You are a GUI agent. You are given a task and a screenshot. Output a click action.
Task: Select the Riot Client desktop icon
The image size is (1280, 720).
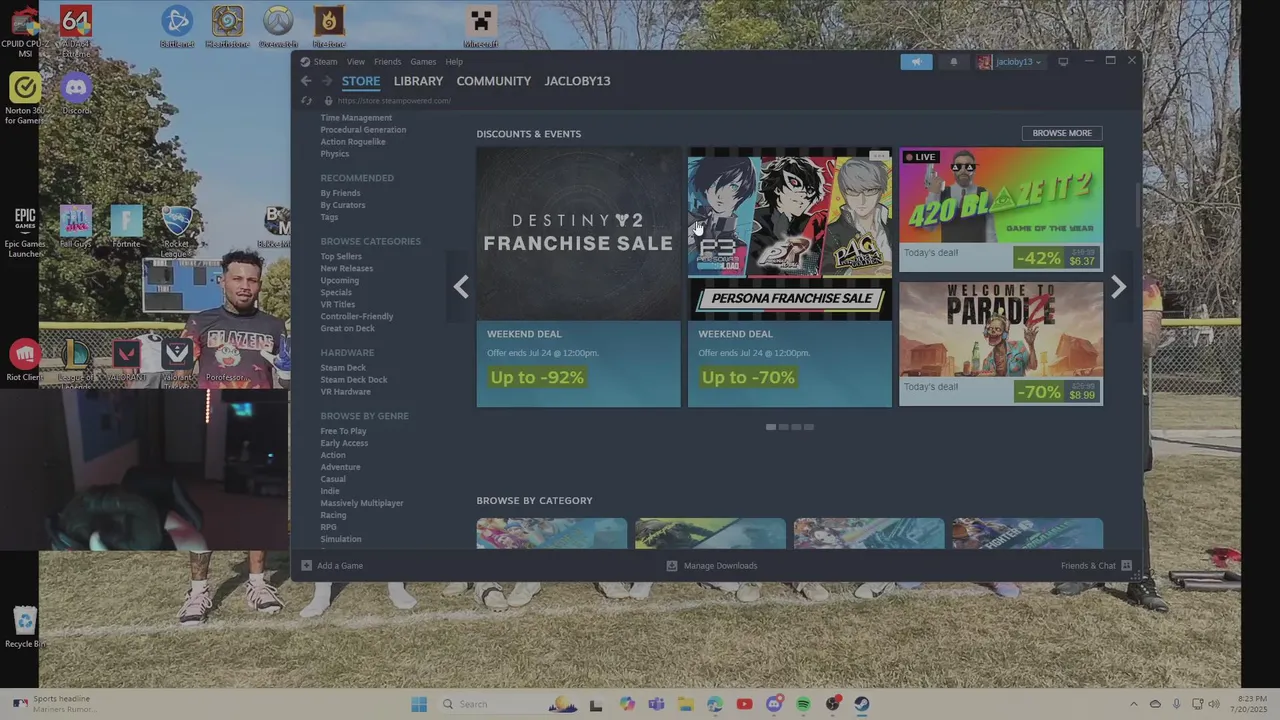click(25, 360)
